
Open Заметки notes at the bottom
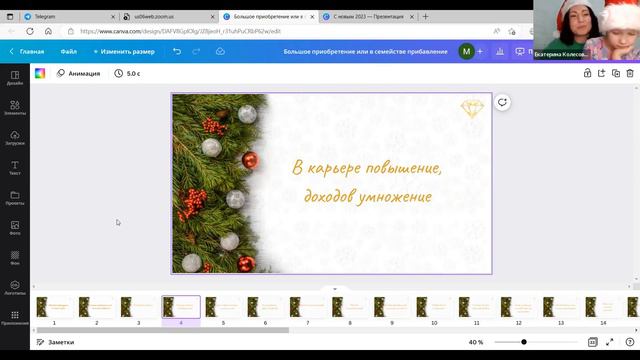tap(56, 342)
